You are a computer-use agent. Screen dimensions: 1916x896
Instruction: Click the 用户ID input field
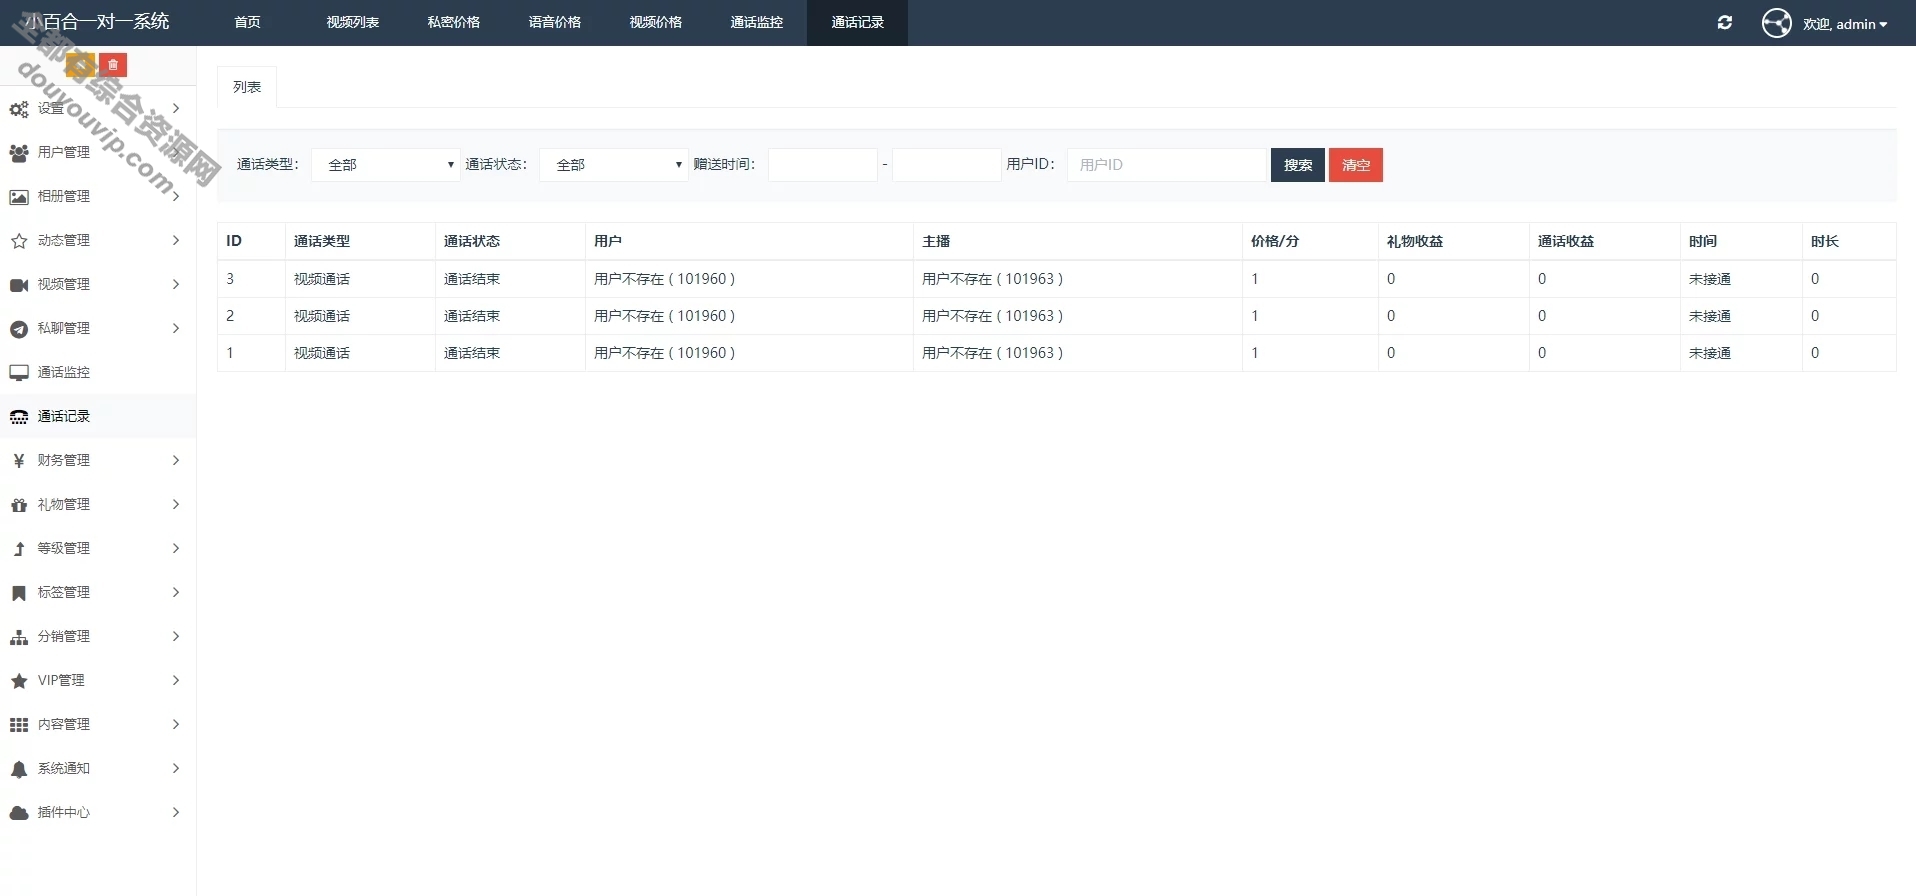click(1167, 165)
